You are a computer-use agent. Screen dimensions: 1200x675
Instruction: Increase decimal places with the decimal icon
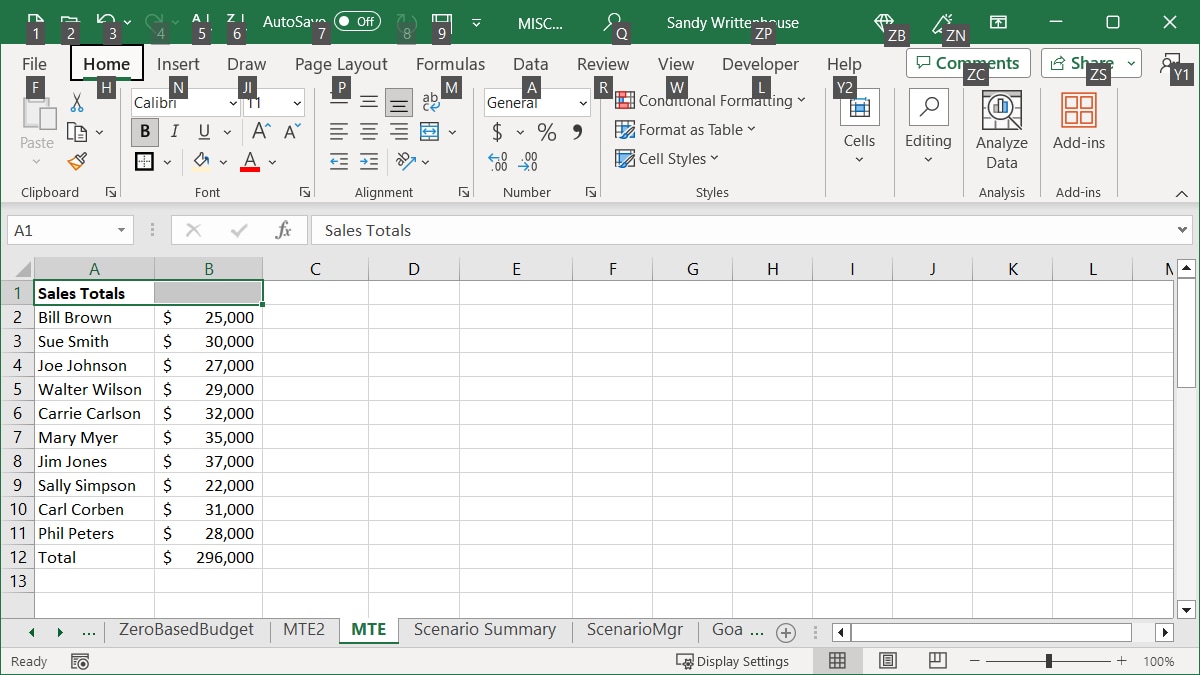[x=497, y=161]
